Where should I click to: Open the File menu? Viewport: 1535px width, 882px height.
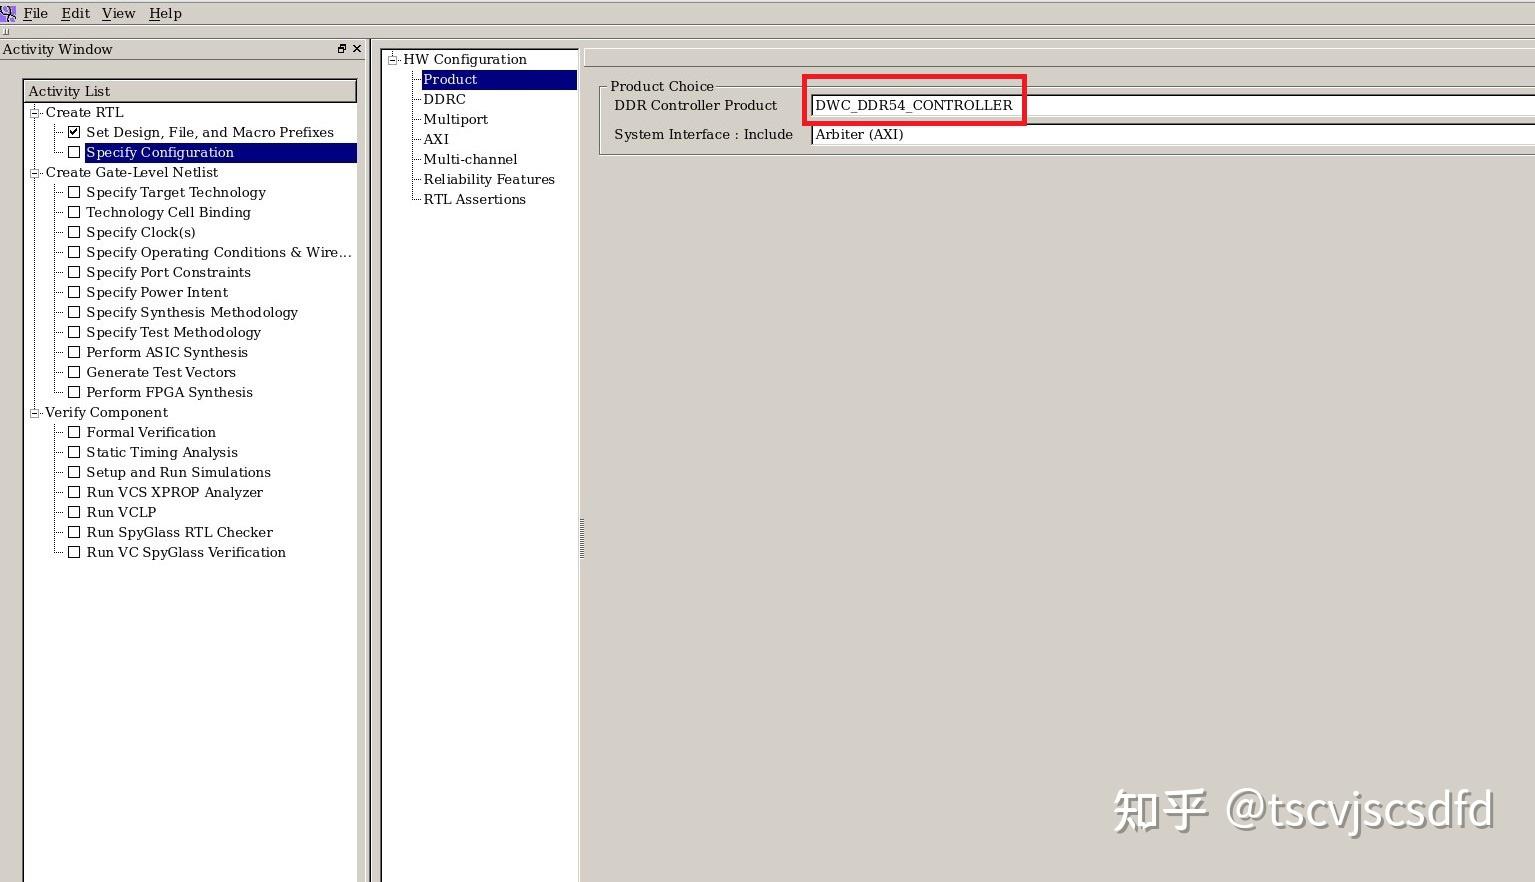coord(35,13)
